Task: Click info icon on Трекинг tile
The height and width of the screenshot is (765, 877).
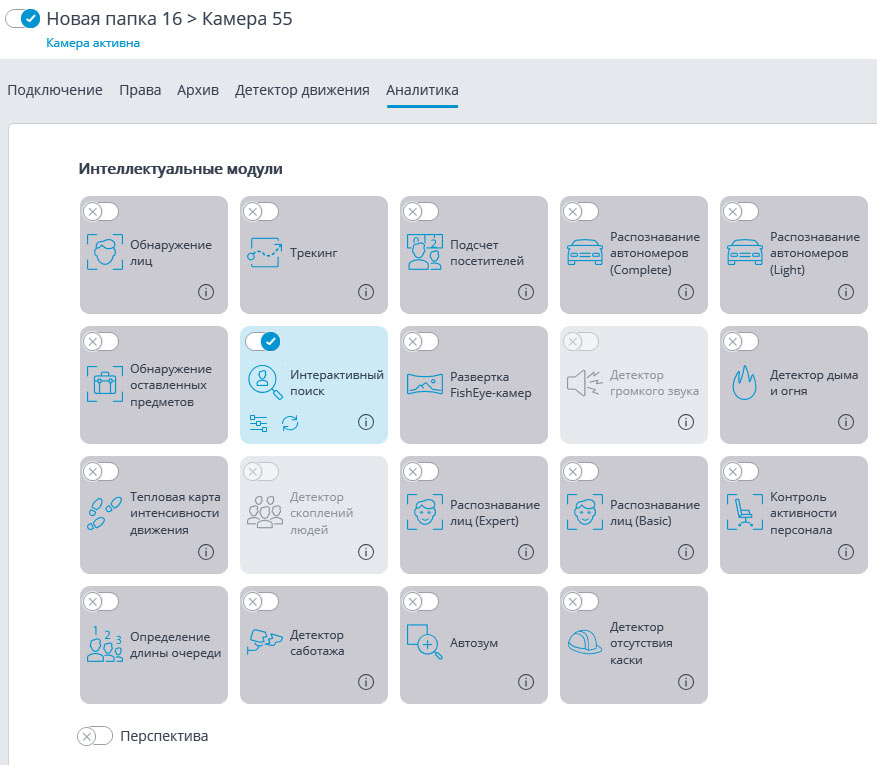Action: (x=365, y=292)
